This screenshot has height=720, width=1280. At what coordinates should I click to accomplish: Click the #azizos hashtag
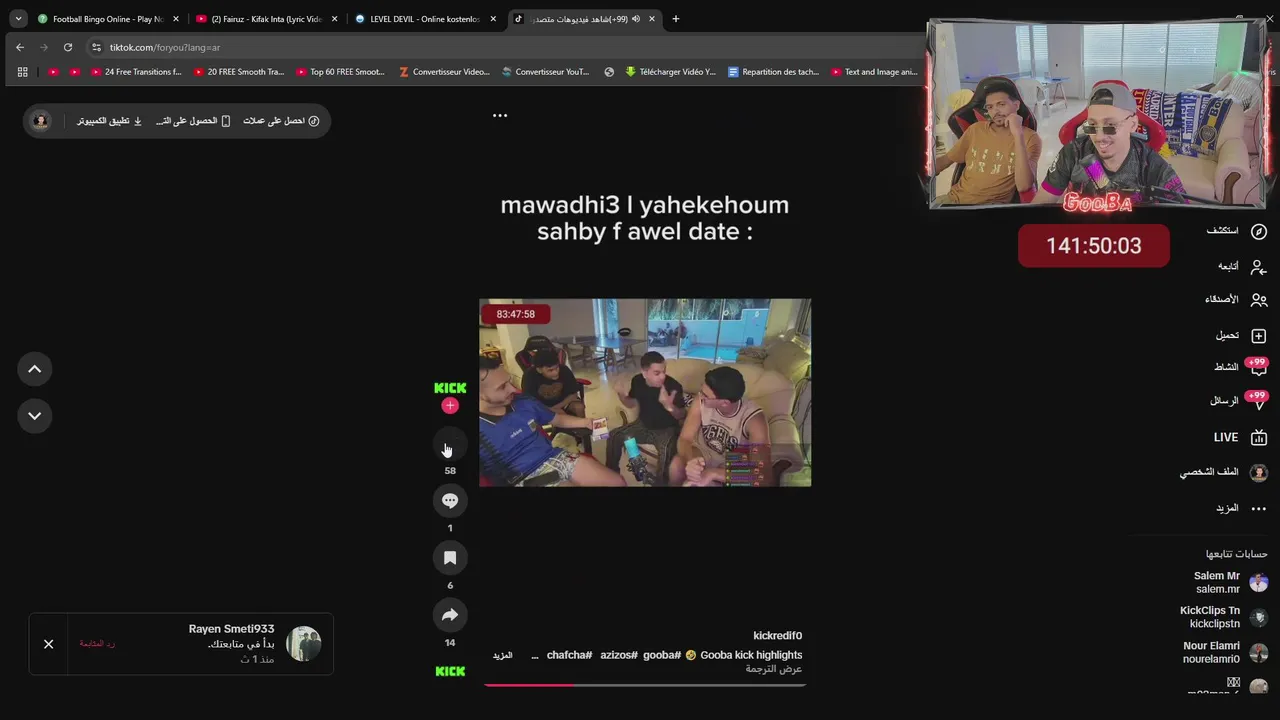(619, 655)
